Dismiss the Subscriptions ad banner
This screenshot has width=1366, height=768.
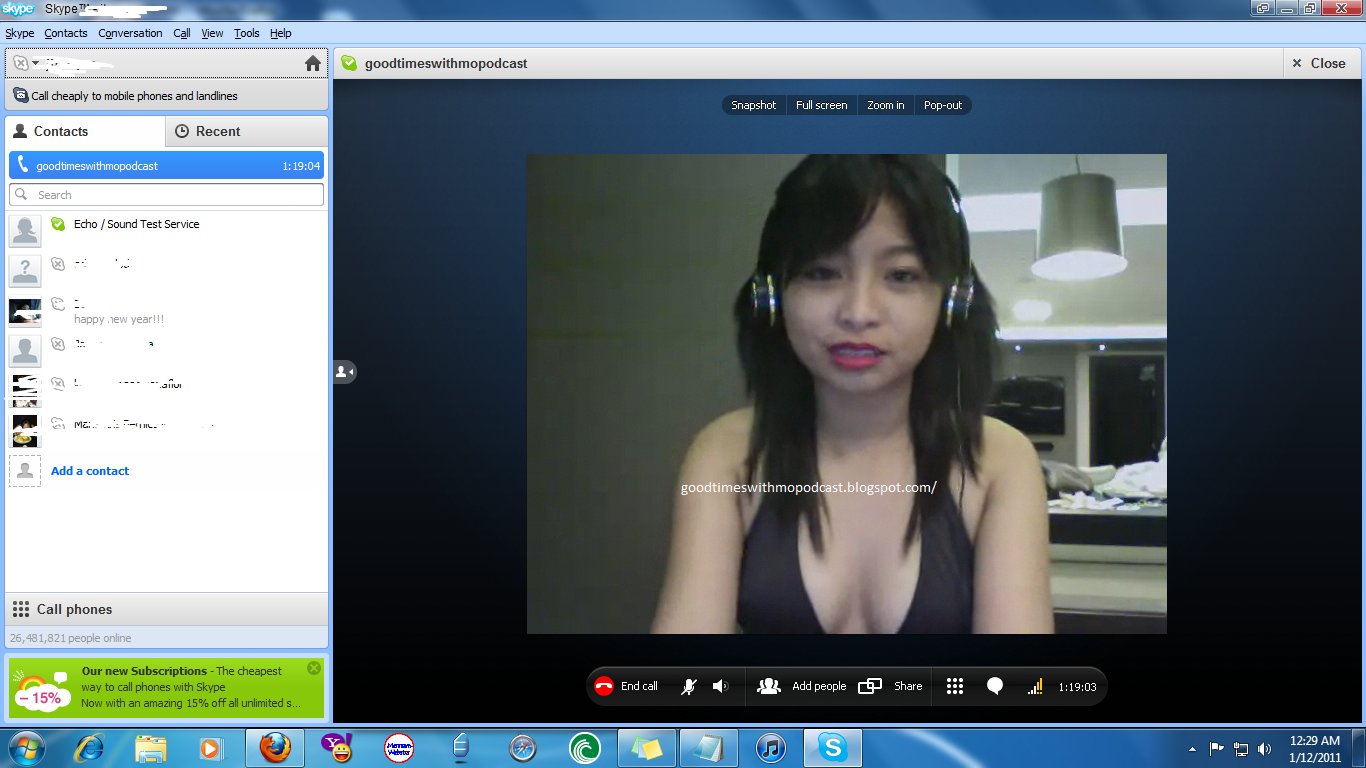pyautogui.click(x=314, y=668)
